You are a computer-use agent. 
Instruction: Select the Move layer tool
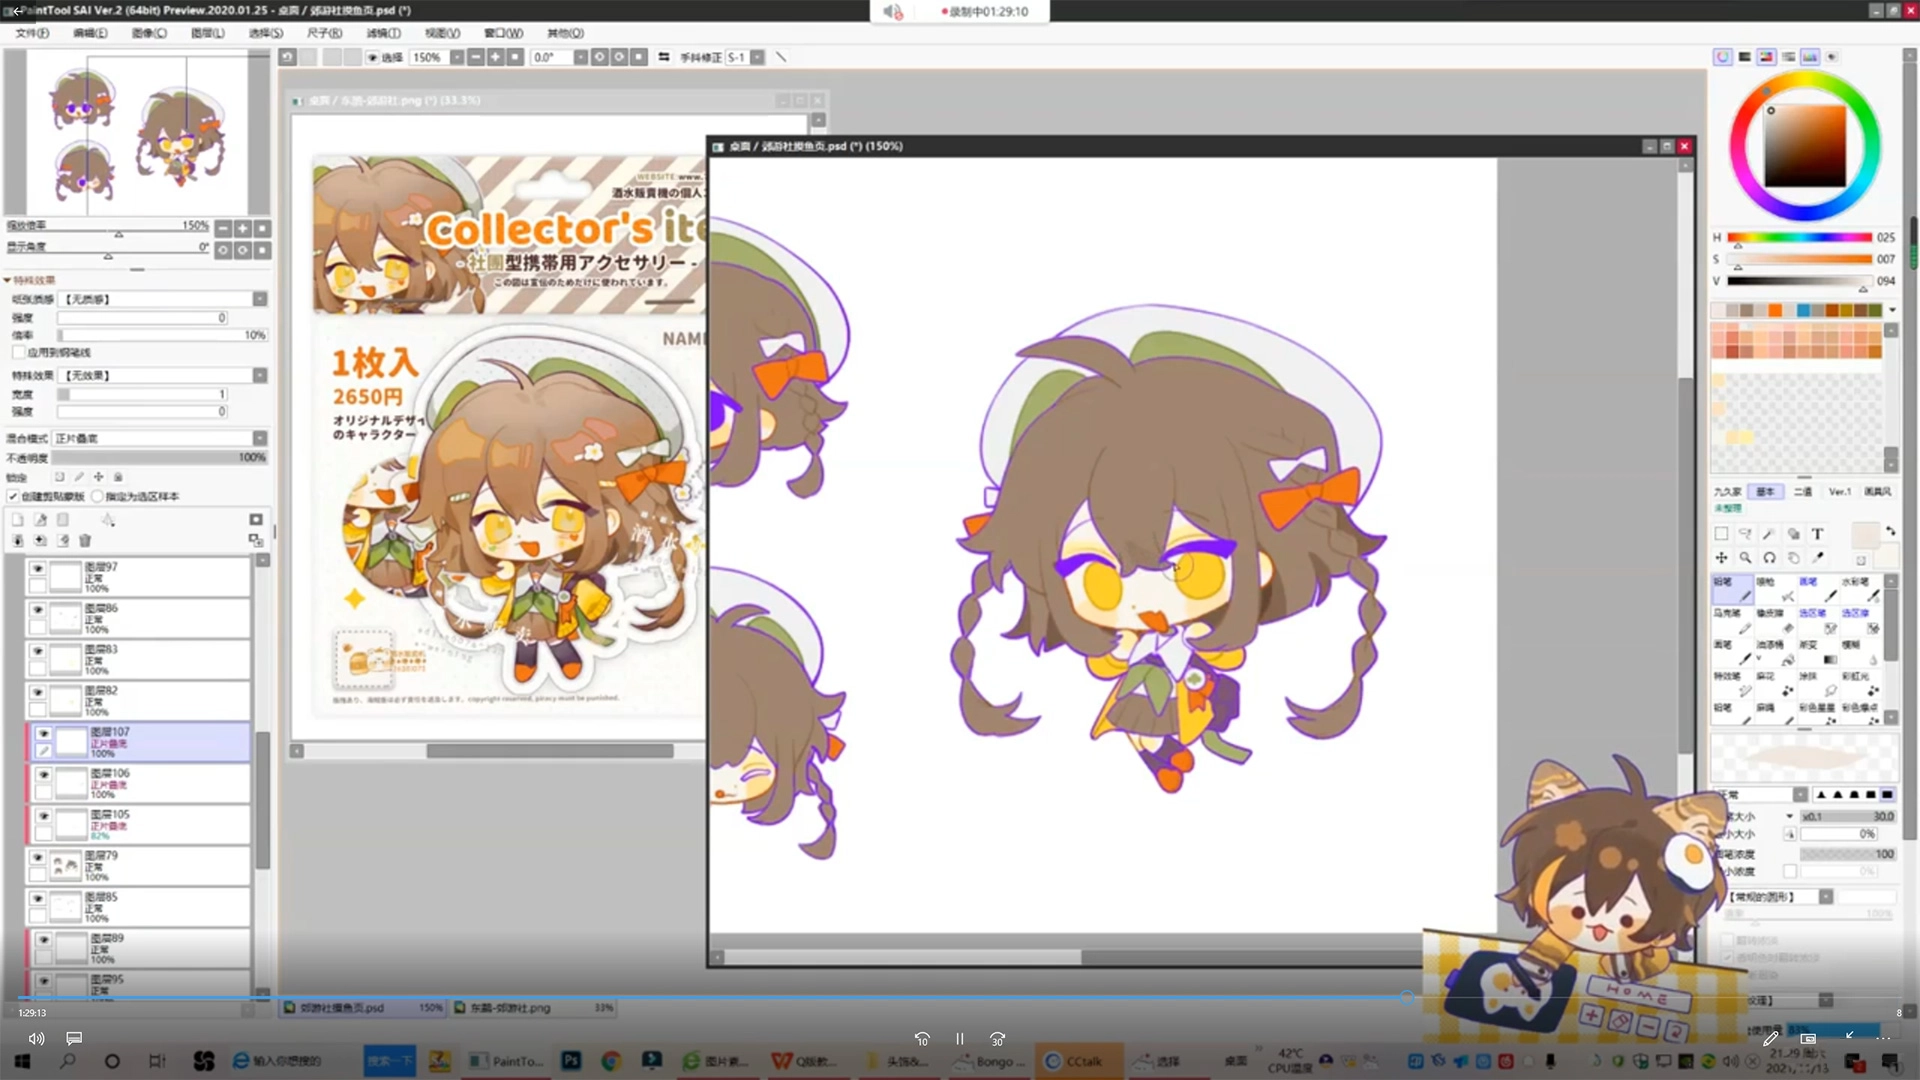pos(1721,558)
